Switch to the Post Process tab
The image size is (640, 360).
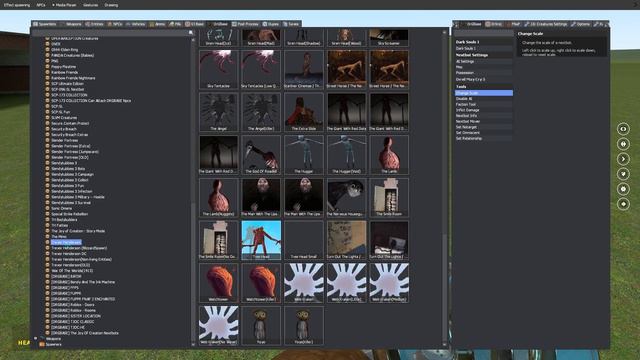246,24
